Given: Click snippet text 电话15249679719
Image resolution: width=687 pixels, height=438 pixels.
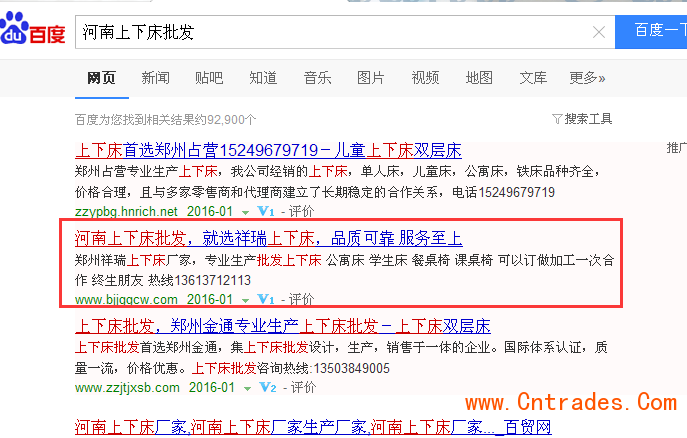Looking at the screenshot, I should click(503, 192).
